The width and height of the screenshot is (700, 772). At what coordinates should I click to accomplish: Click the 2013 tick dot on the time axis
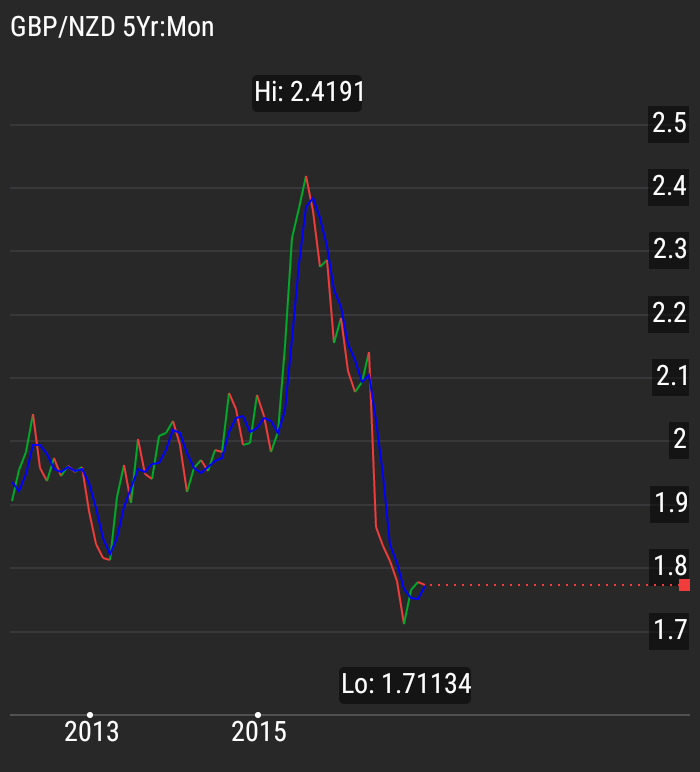tap(90, 715)
